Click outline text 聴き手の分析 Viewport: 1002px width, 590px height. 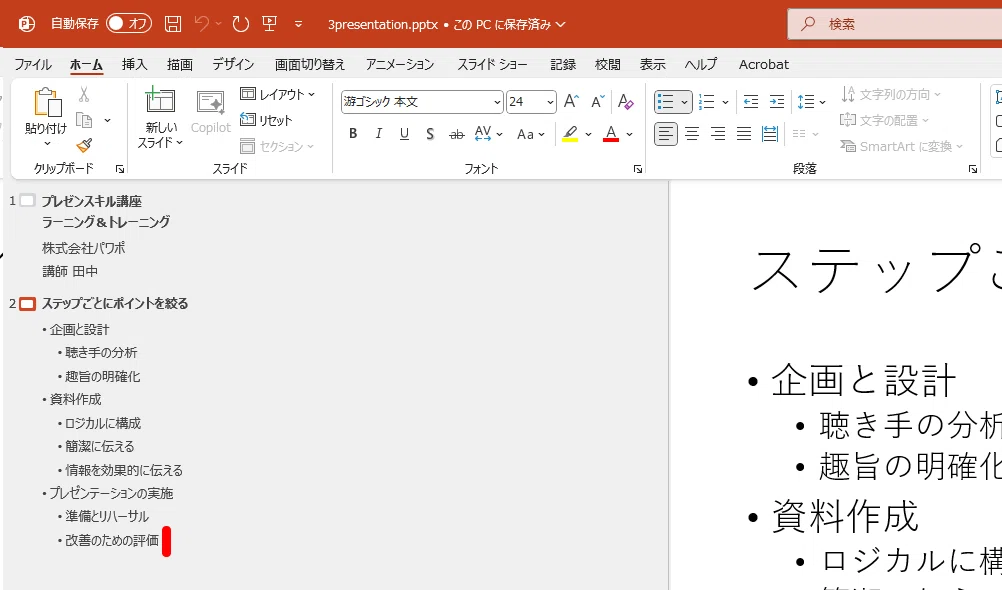(x=101, y=353)
